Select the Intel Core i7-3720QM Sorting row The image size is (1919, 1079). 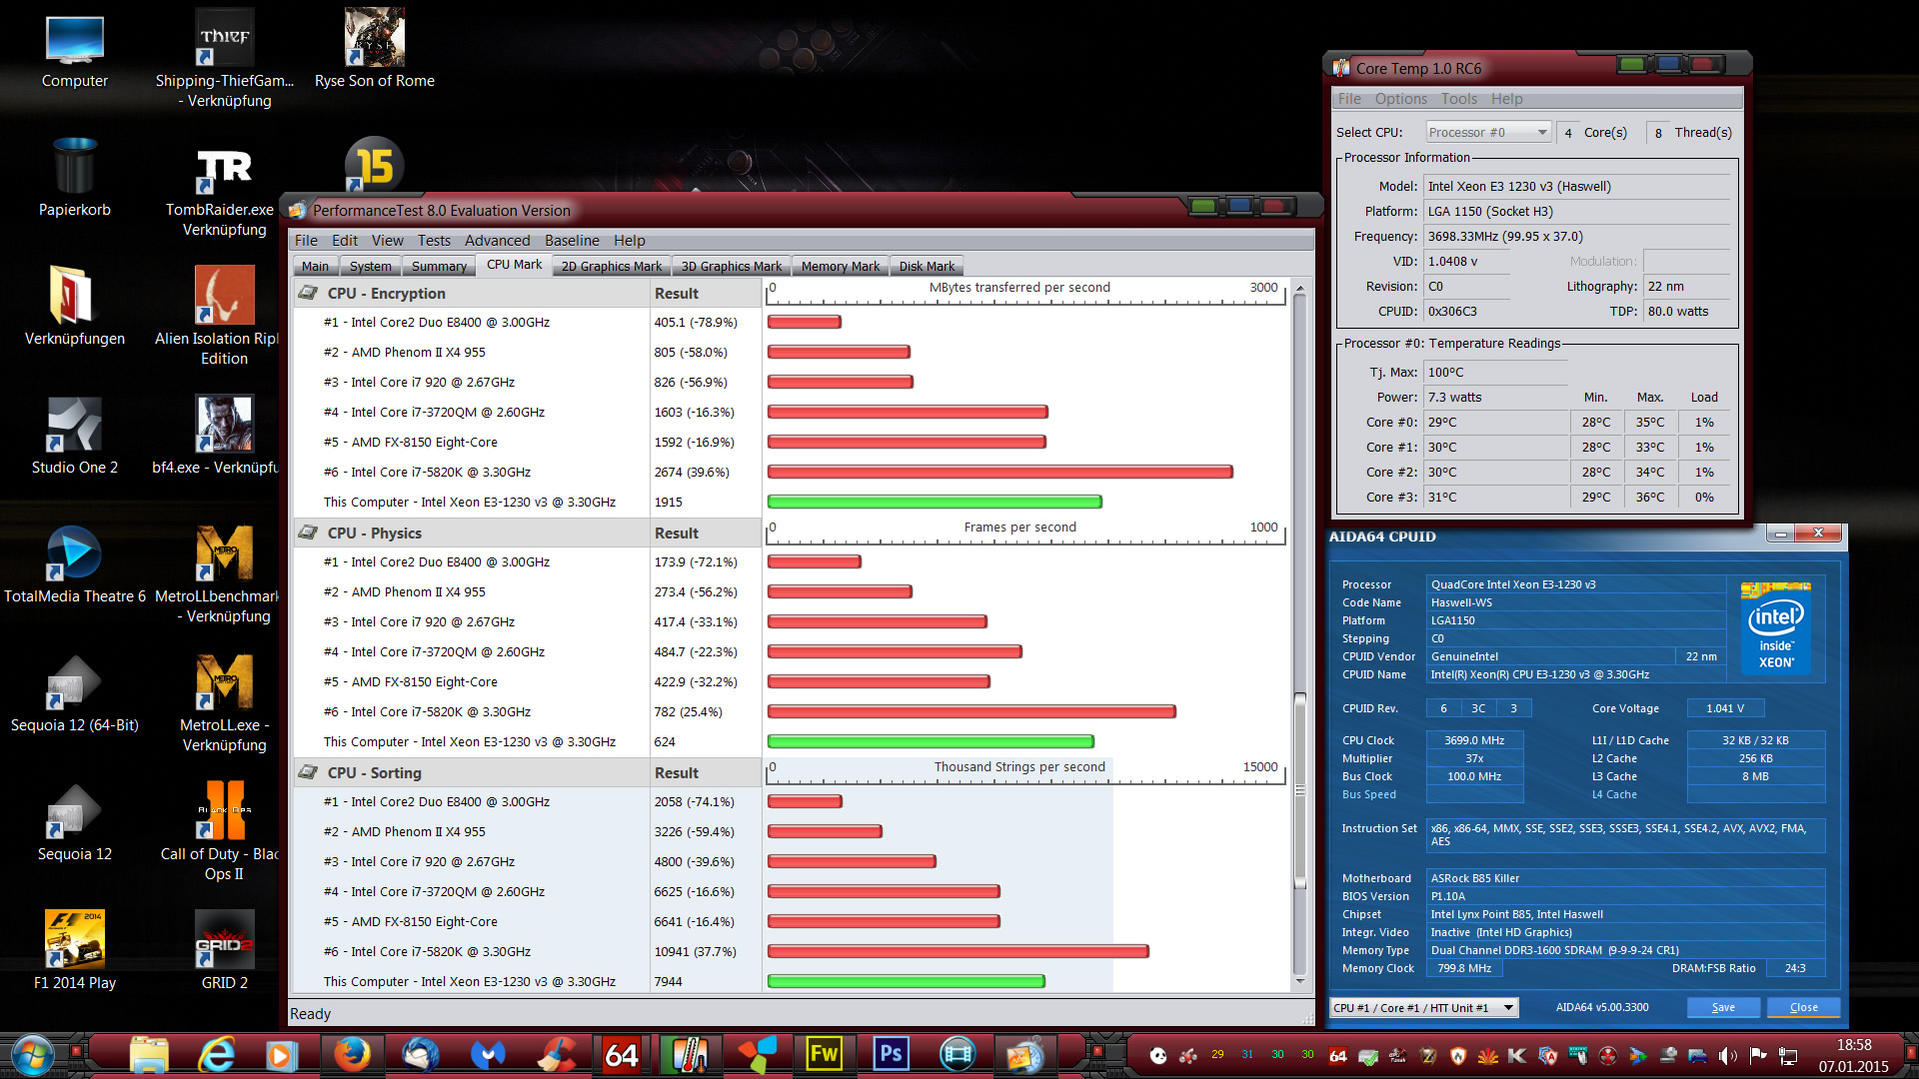[526, 892]
